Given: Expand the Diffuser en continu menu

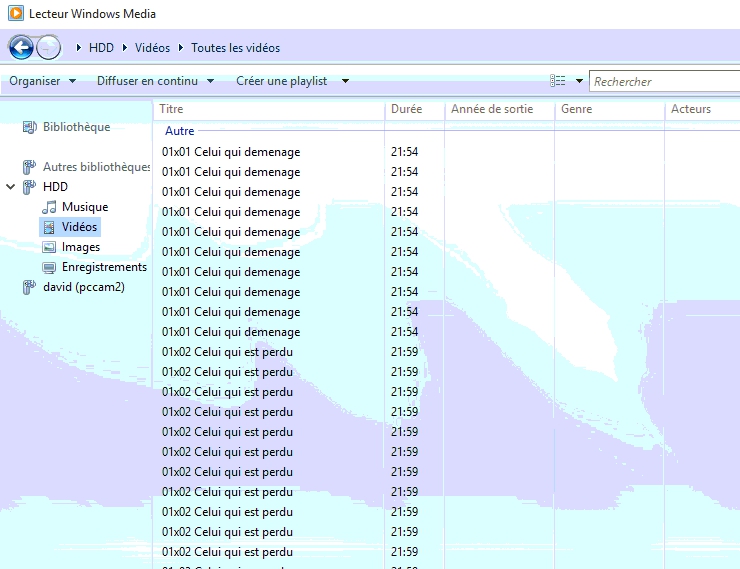Looking at the screenshot, I should pyautogui.click(x=155, y=81).
